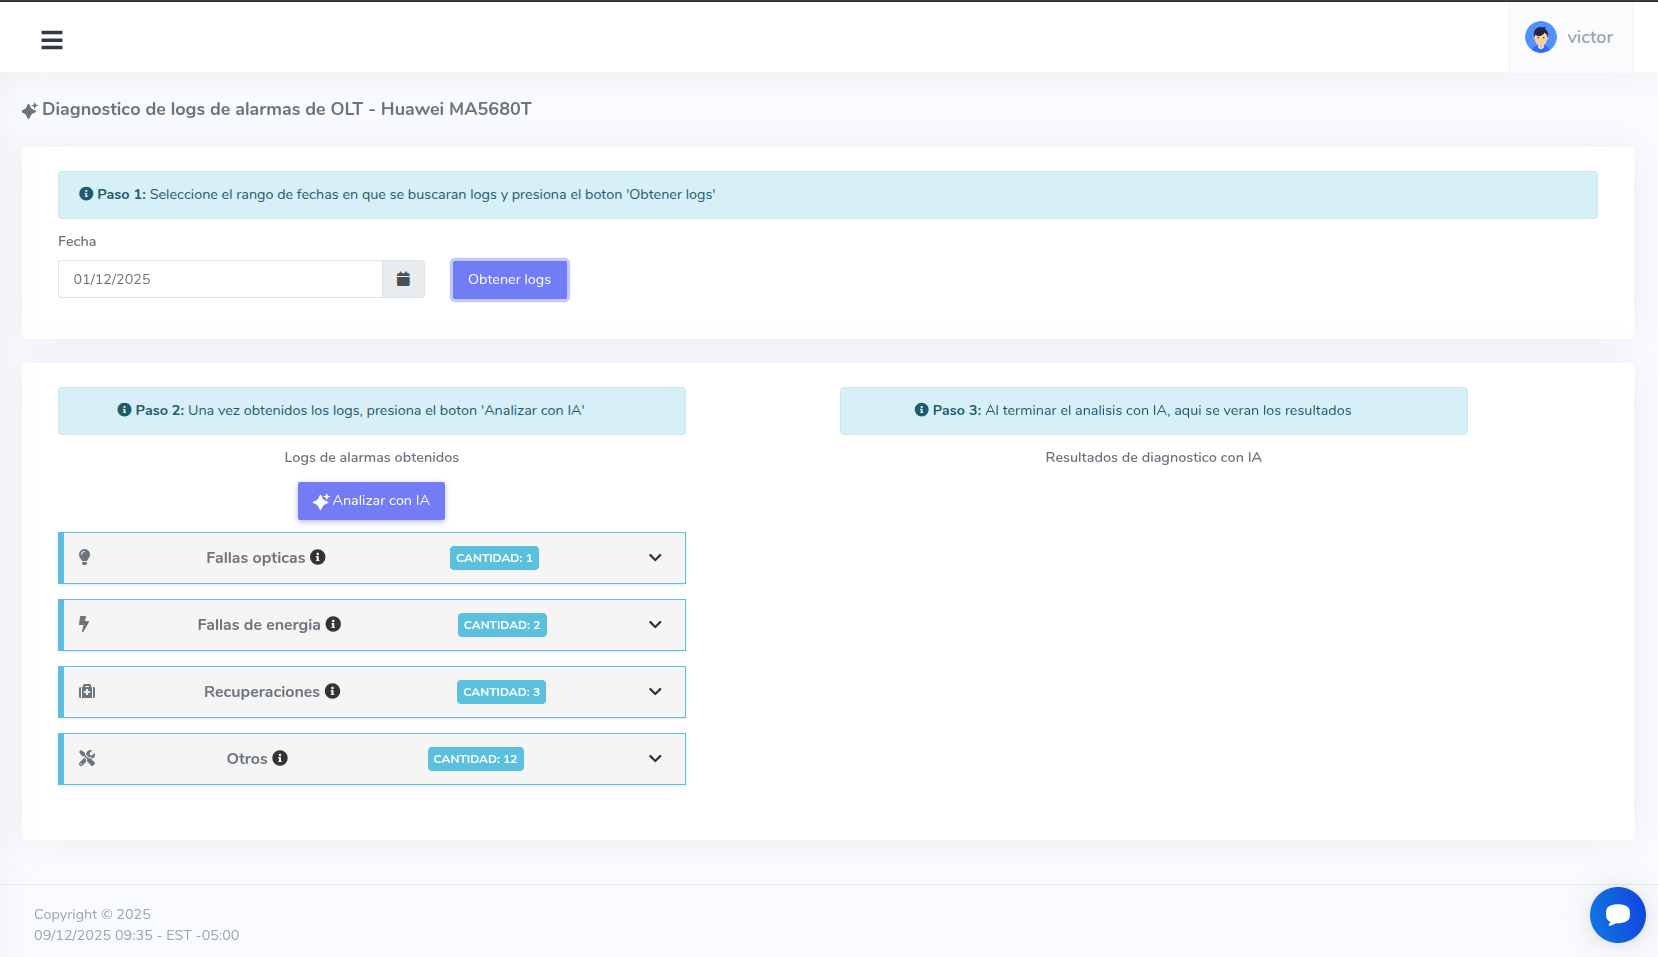This screenshot has width=1658, height=957.
Task: Click the calendar icon beside date field
Action: coord(403,279)
